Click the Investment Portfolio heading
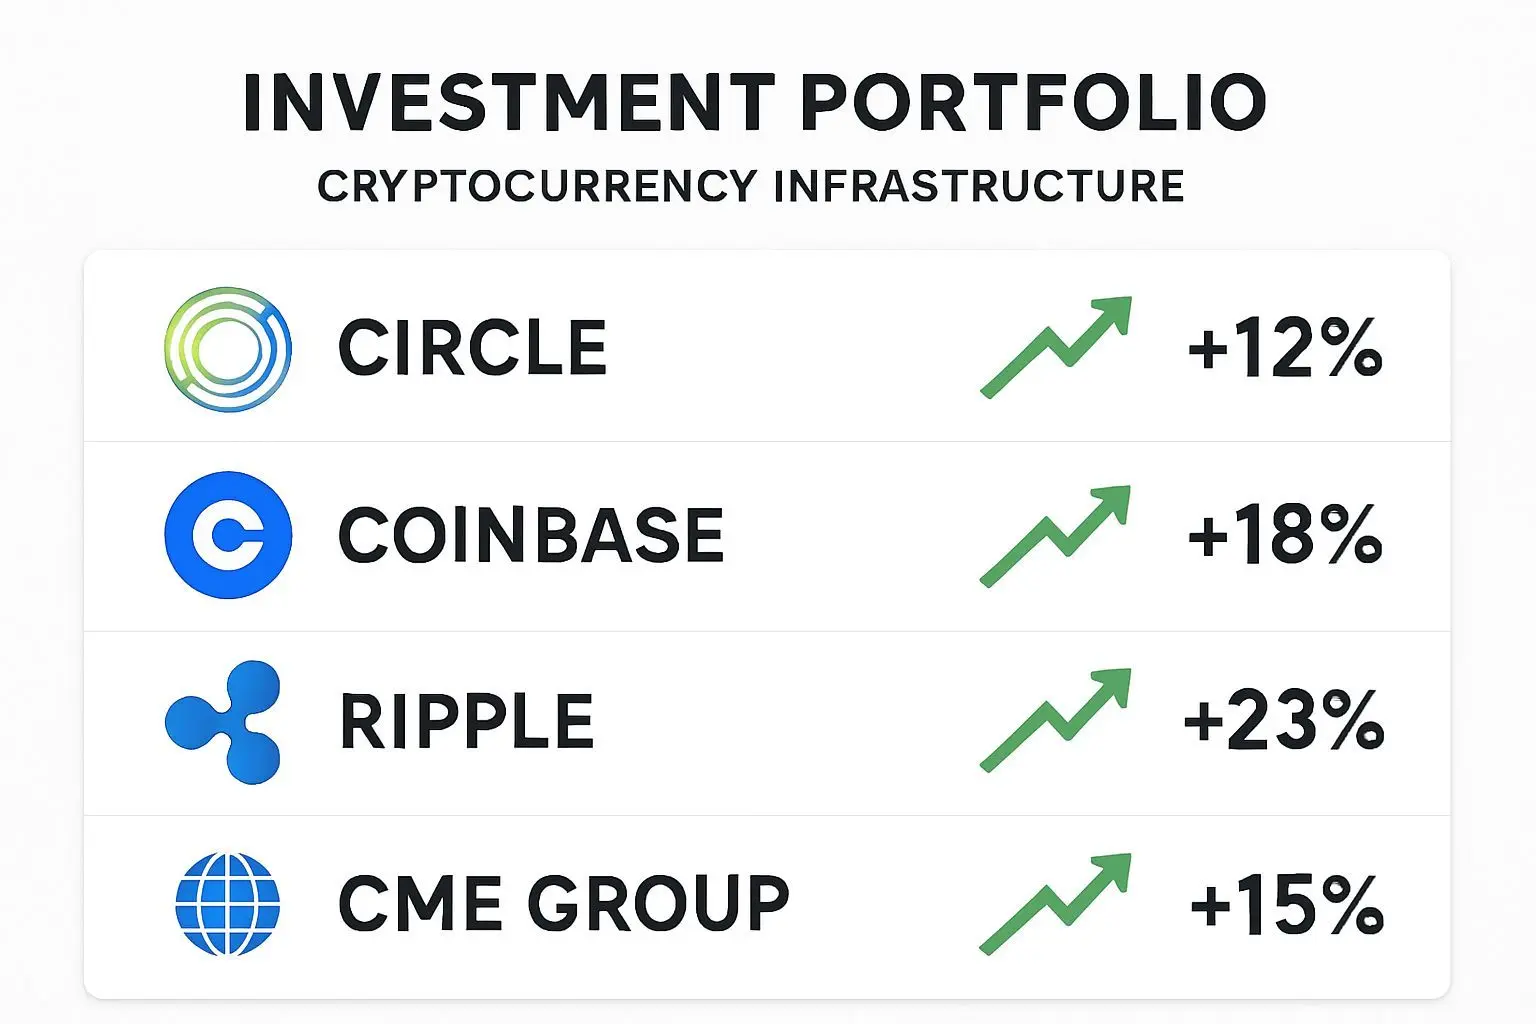 click(755, 102)
